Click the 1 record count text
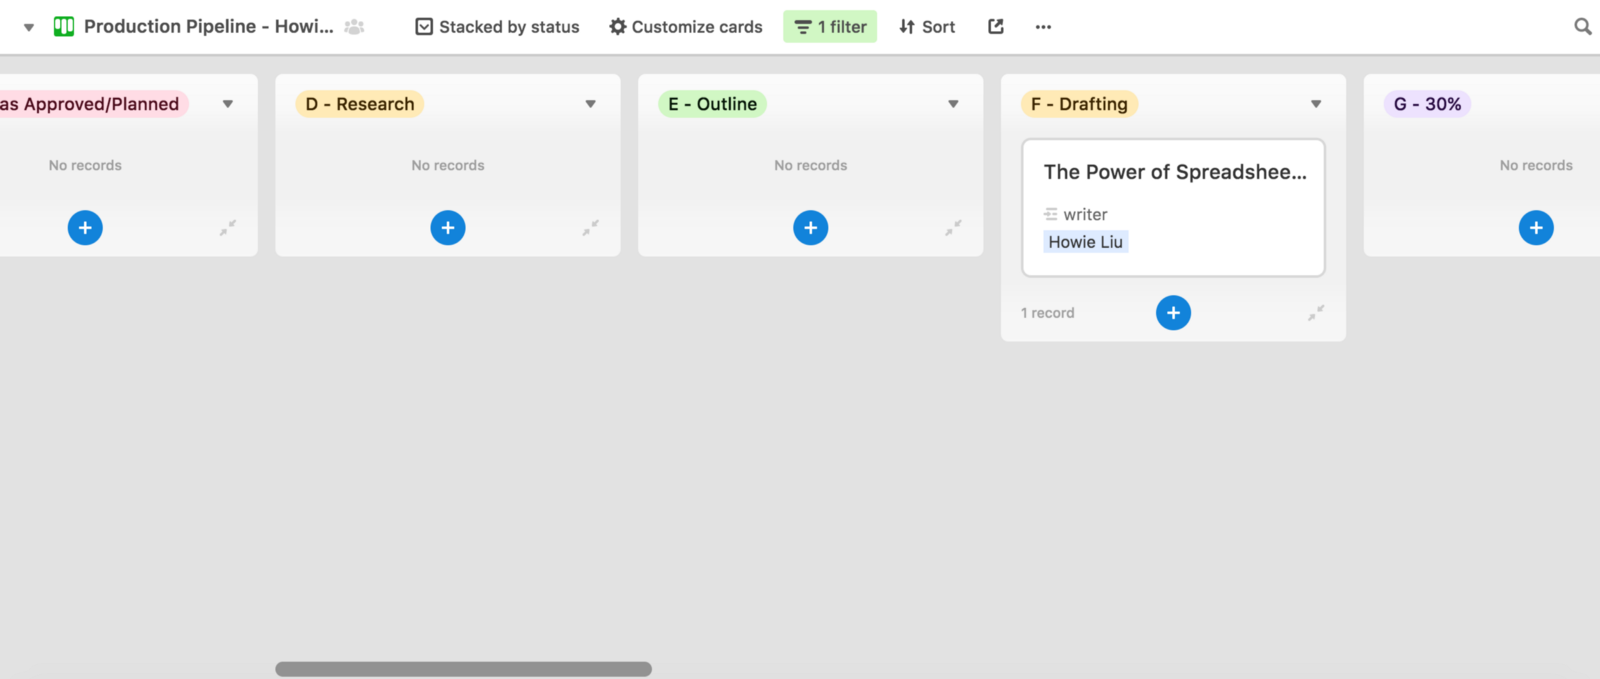The image size is (1600, 679). tap(1048, 313)
